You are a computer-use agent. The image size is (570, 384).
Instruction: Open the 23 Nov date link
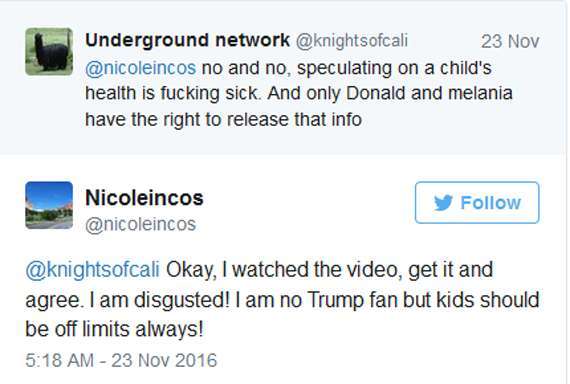(x=510, y=41)
